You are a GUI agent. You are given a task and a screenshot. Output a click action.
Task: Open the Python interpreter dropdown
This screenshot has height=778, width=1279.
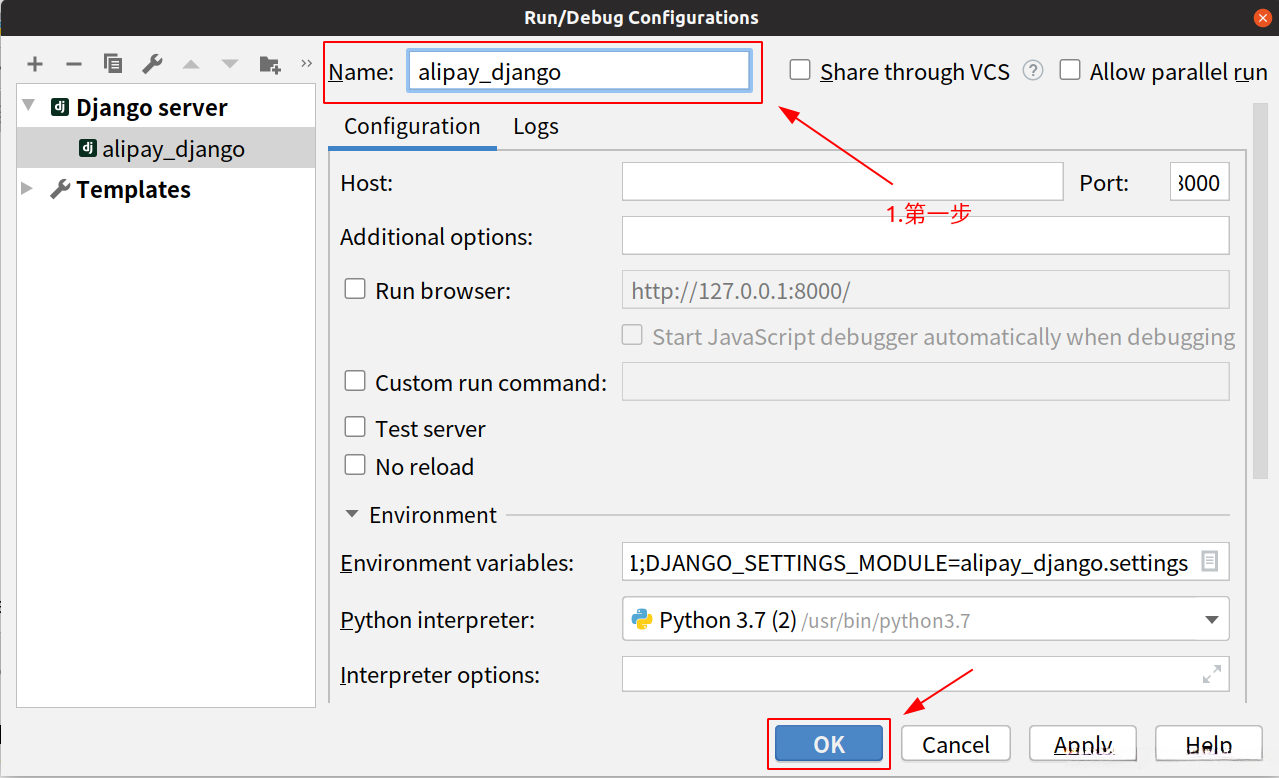1211,620
